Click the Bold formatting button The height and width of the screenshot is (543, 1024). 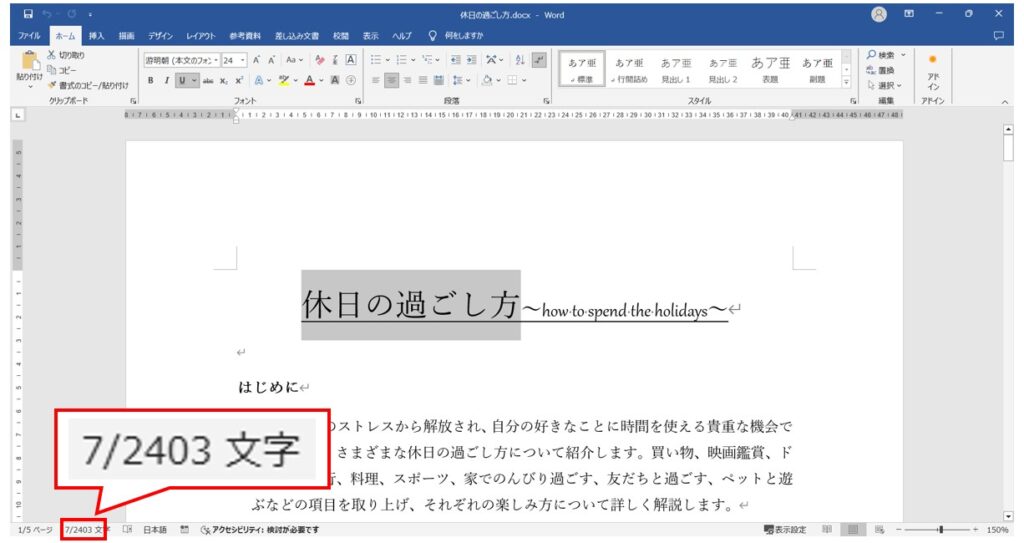pyautogui.click(x=151, y=80)
